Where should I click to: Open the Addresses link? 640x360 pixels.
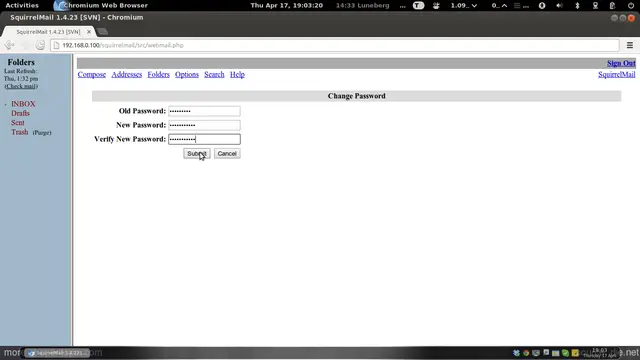click(x=127, y=74)
